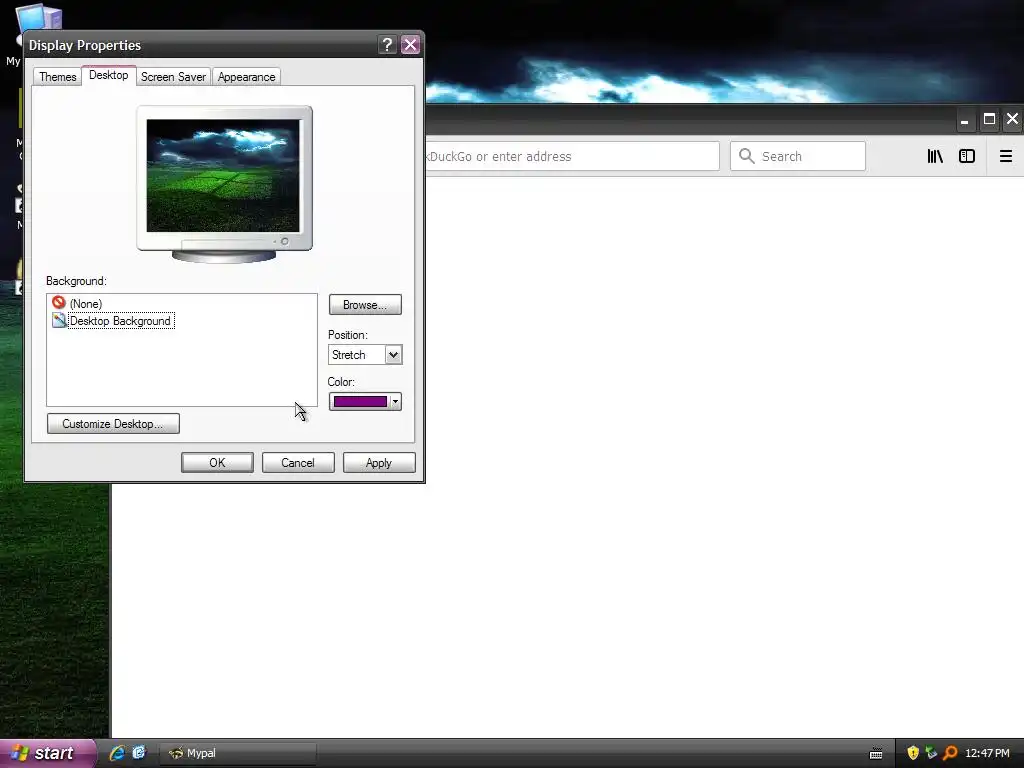Image resolution: width=1024 pixels, height=768 pixels.
Task: Minimize the Mypal browser window
Action: [965, 120]
